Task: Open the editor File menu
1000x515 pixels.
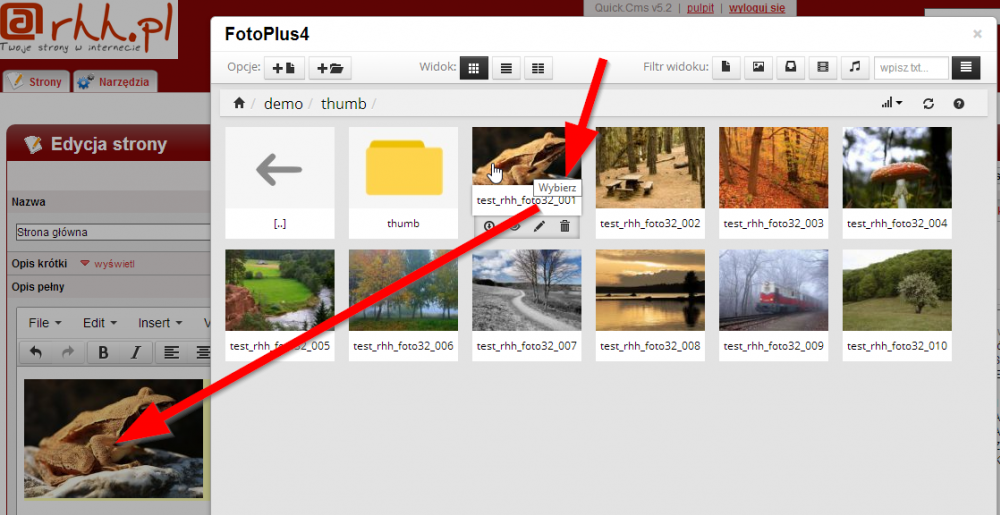Action: coord(45,323)
